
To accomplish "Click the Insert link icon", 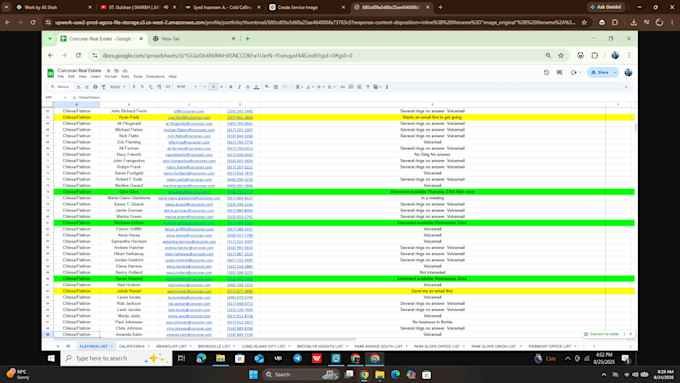I will pos(343,87).
